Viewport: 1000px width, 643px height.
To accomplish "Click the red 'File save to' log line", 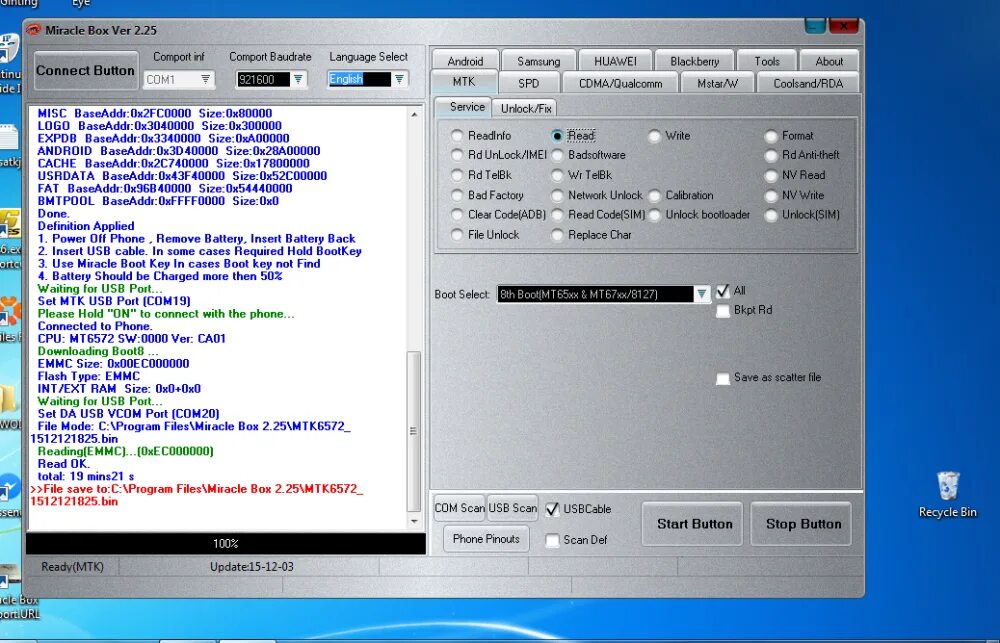I will [x=196, y=495].
